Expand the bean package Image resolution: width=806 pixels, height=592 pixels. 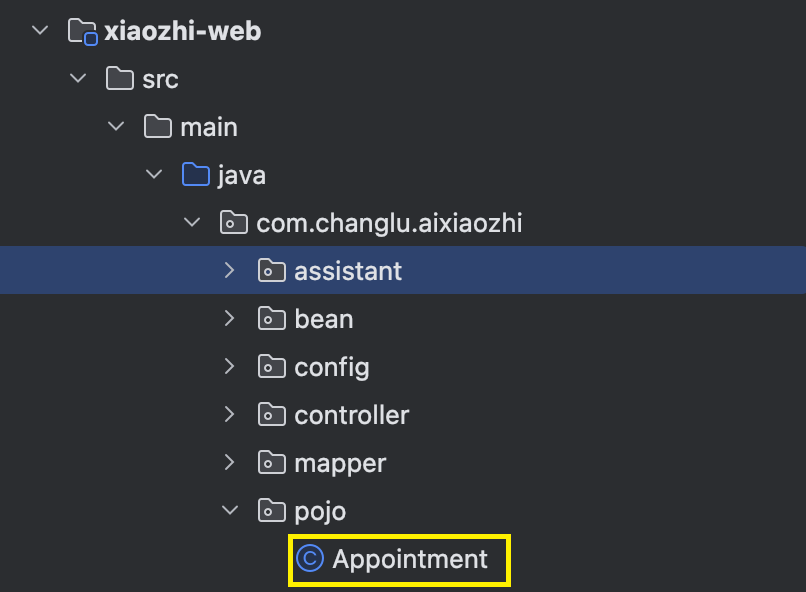click(x=229, y=319)
